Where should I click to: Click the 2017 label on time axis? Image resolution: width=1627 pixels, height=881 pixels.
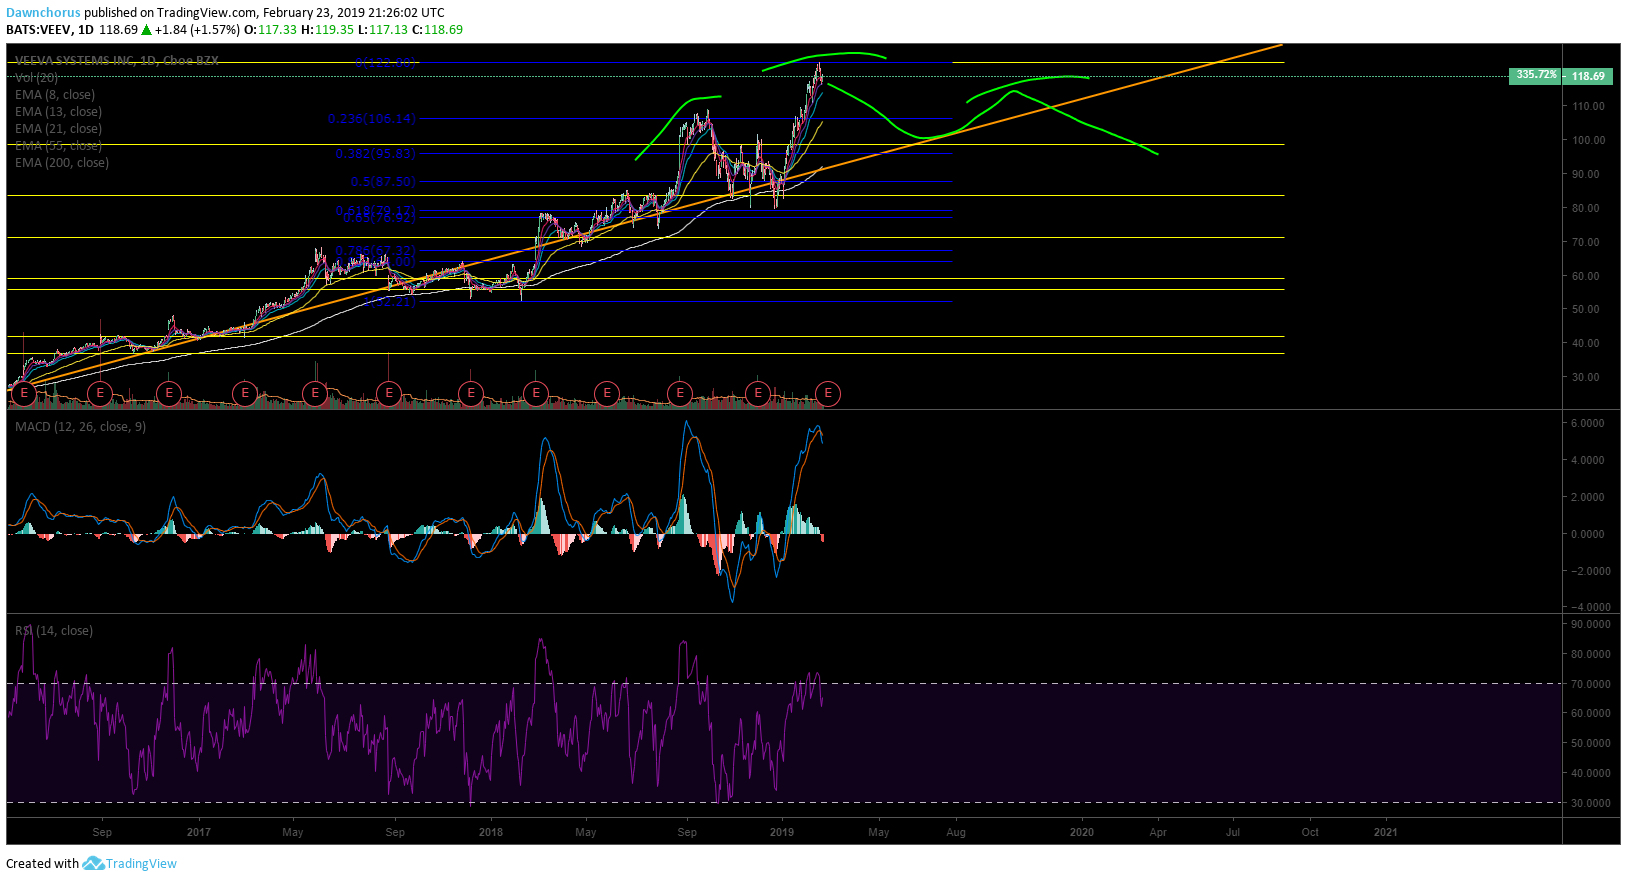(x=198, y=832)
